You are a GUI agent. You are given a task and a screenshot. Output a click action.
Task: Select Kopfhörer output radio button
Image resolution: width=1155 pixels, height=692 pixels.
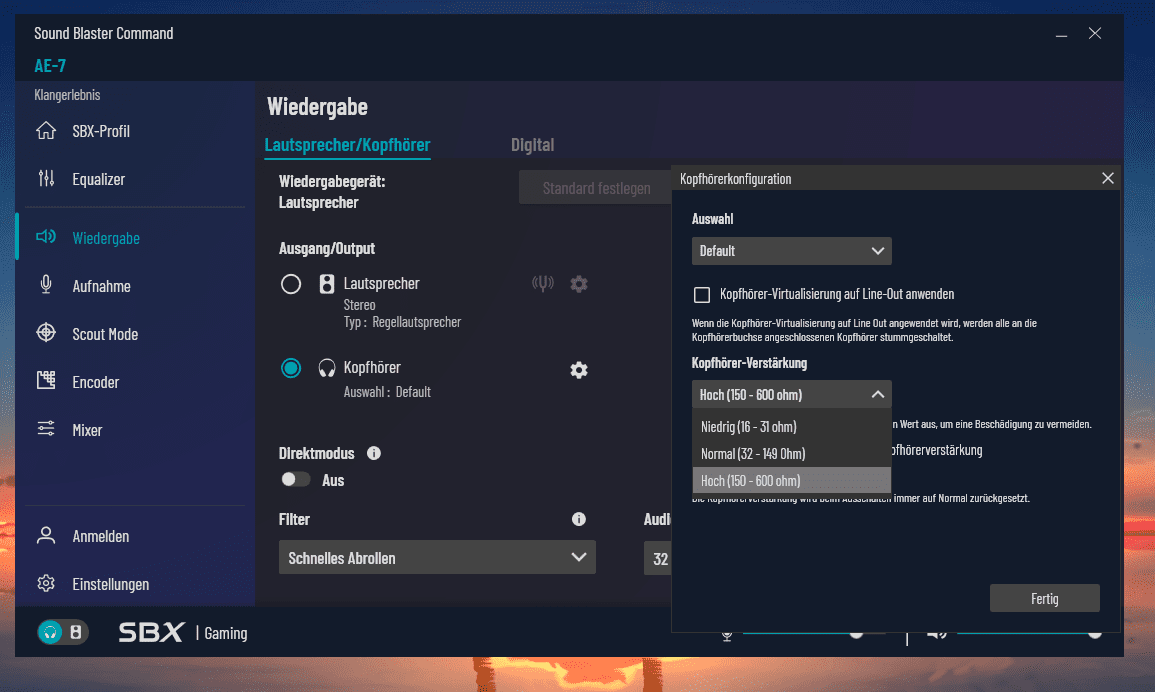pyautogui.click(x=291, y=368)
